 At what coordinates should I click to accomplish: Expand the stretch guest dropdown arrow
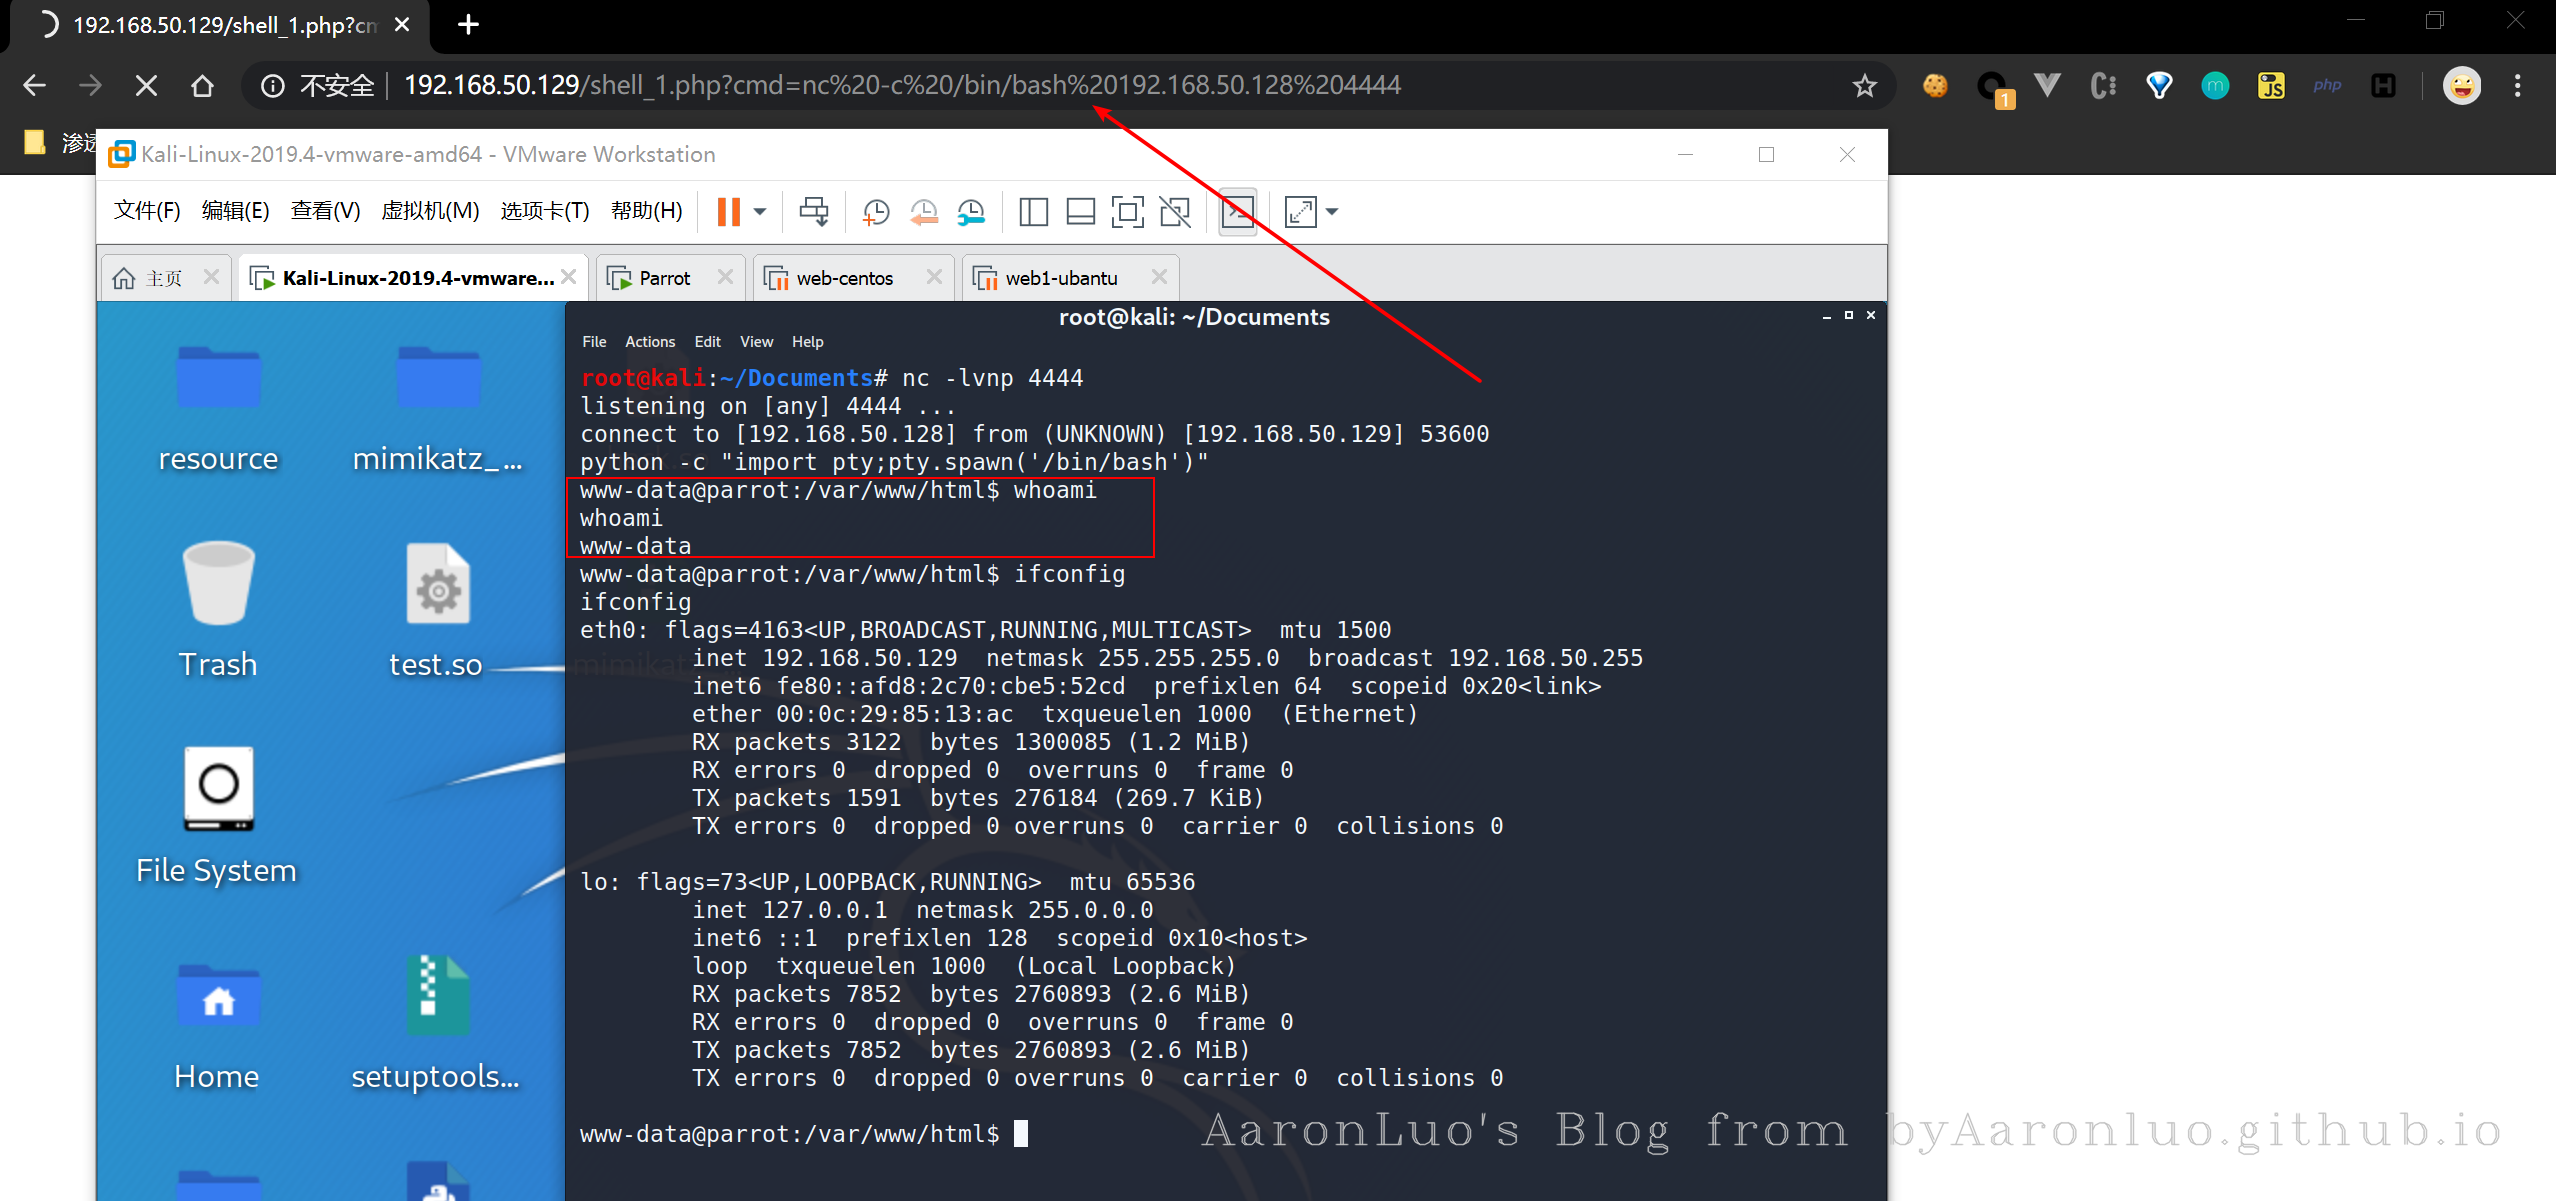(x=1332, y=212)
